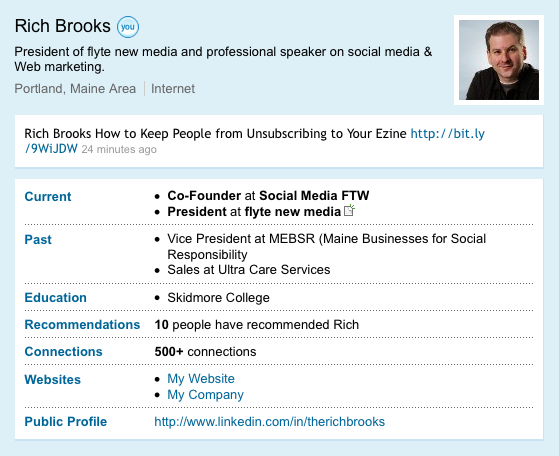The image size is (559, 456).
Task: Click the '500+ connections' text
Action: click(x=205, y=352)
